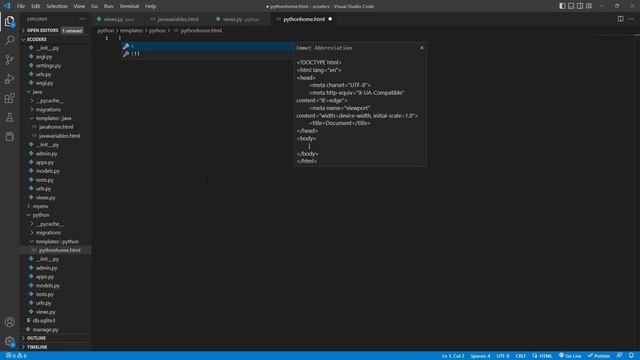The width and height of the screenshot is (640, 360).
Task: Expand the migrations folder under java
Action: click(55, 109)
